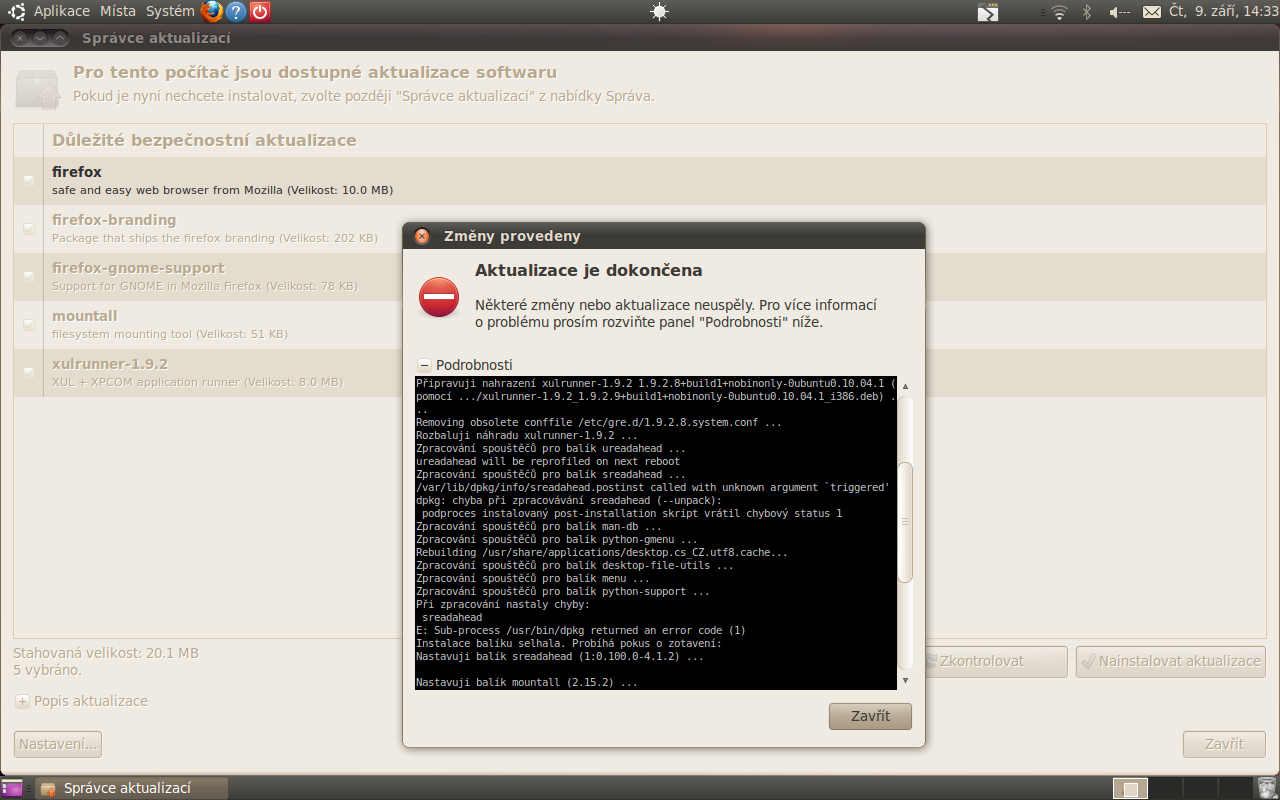Switch to the first workspace in the switcher
The height and width of the screenshot is (800, 1280).
coord(1131,788)
